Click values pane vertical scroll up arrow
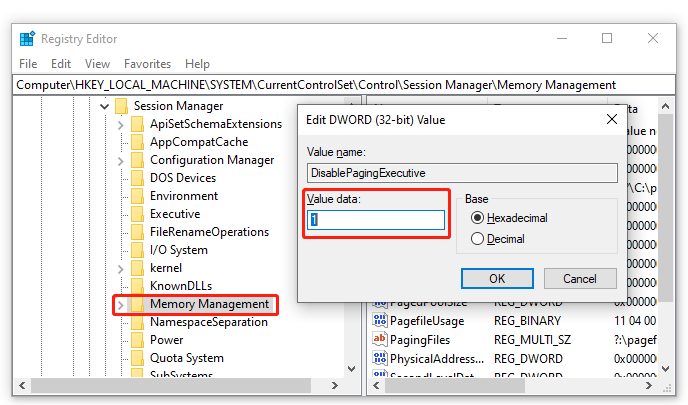Screen dimensions: 688x405 pos(666,106)
